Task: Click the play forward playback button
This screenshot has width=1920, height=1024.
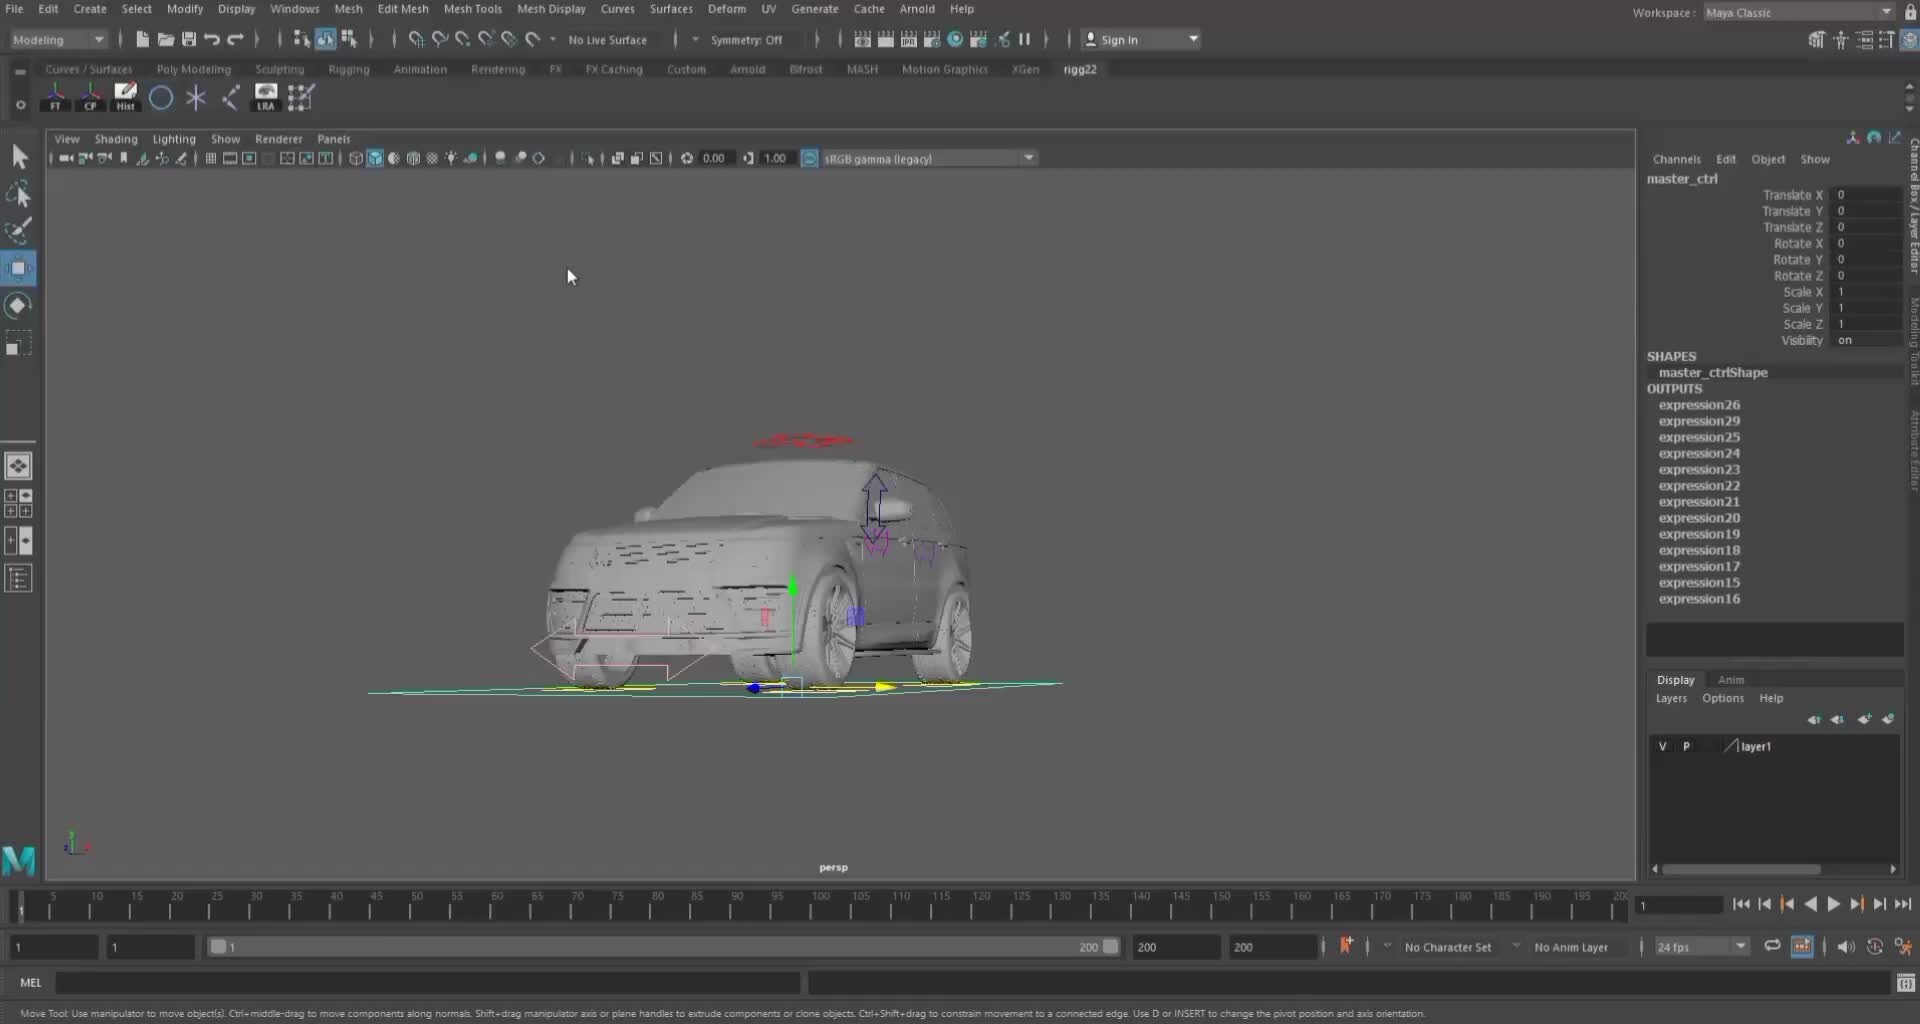Action: tap(1834, 903)
